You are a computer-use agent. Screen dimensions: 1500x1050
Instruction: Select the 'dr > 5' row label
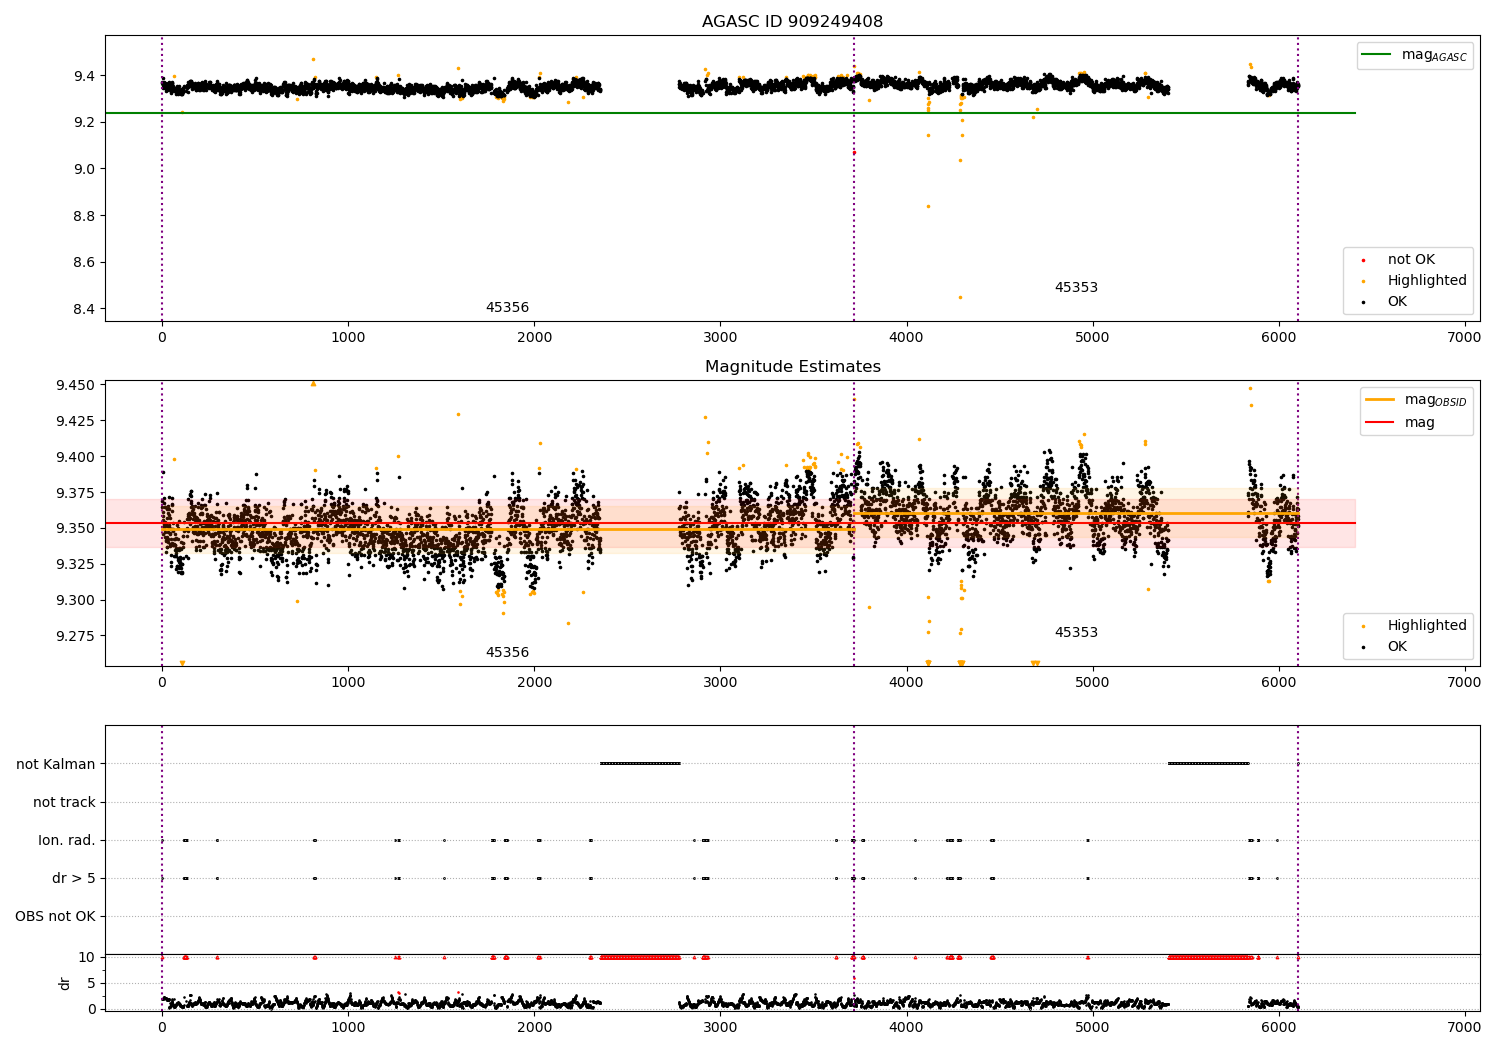point(74,879)
